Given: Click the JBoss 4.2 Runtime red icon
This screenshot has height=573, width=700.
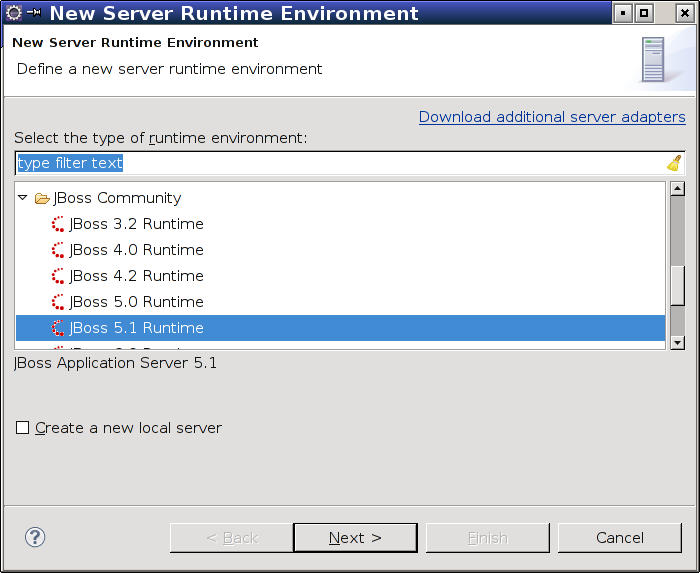Looking at the screenshot, I should 58,276.
